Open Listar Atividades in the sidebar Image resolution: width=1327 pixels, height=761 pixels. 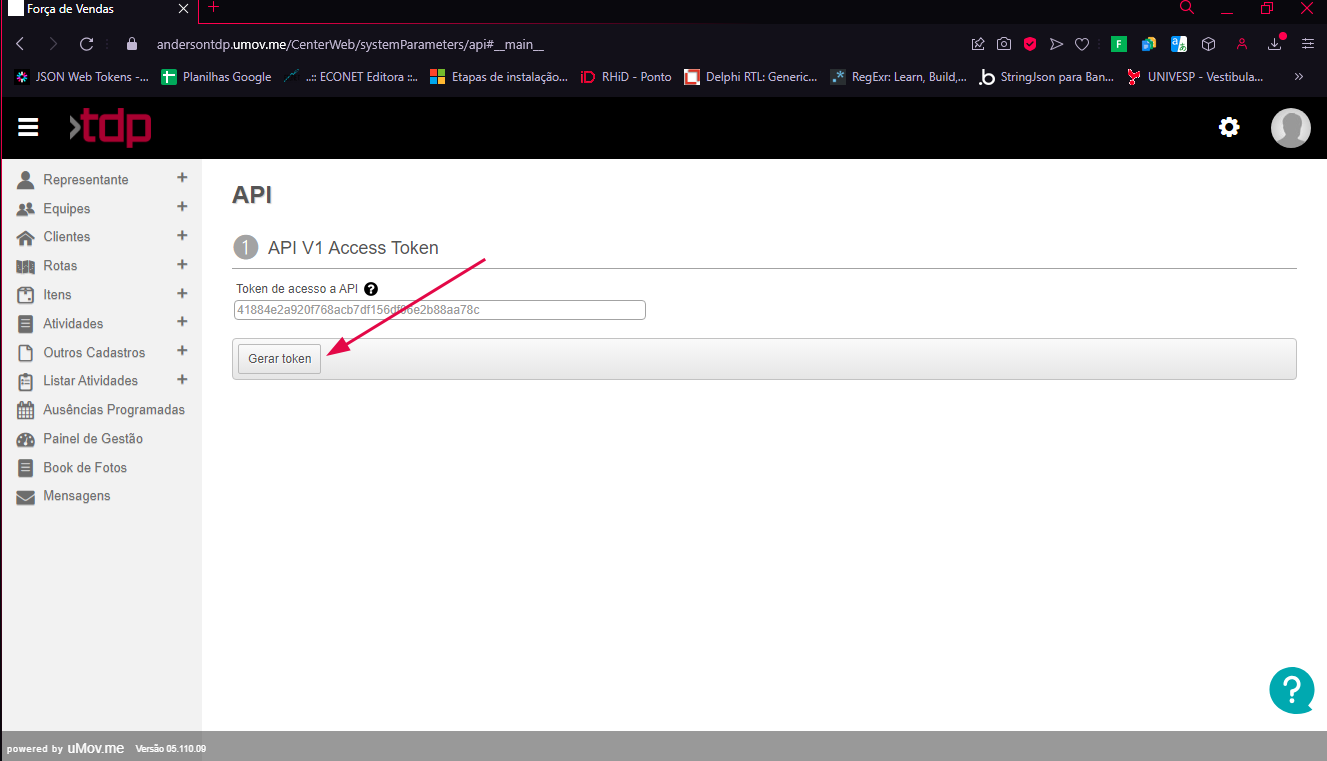pos(91,381)
